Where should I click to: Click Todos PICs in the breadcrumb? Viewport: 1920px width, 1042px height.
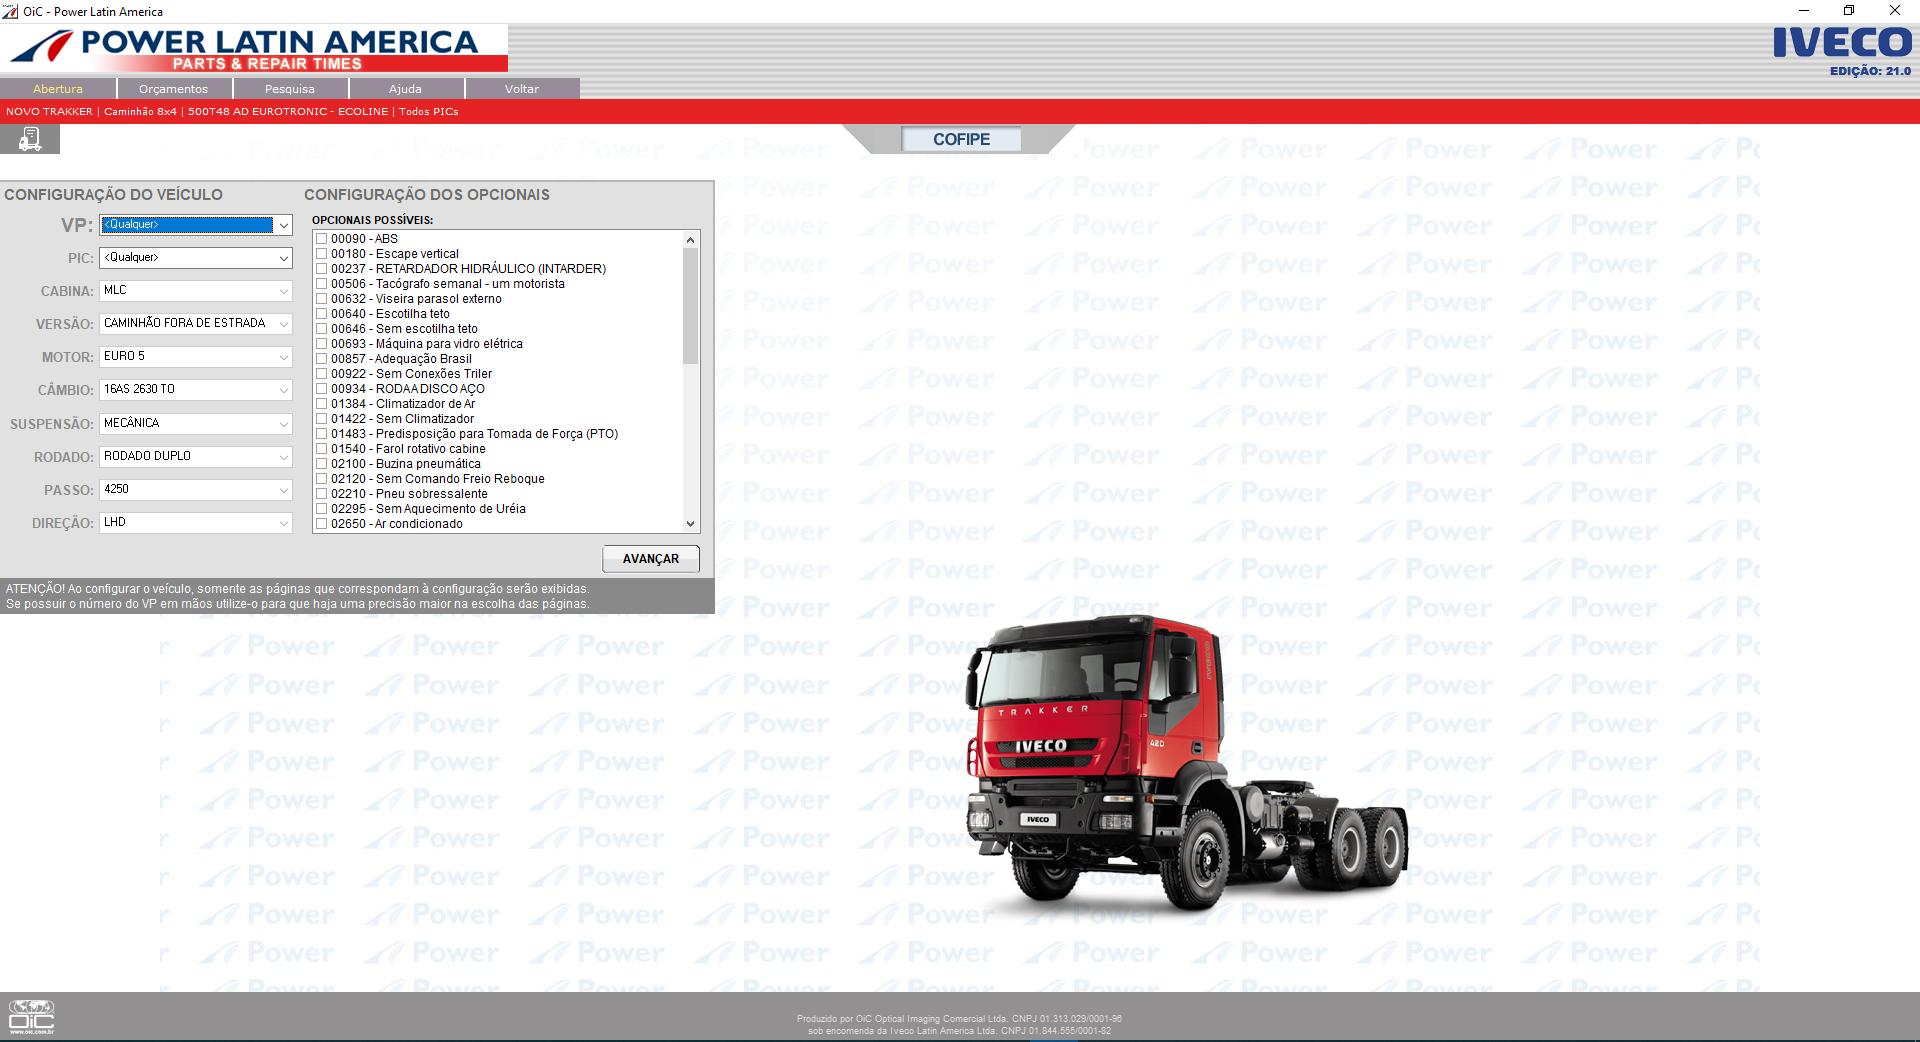(x=429, y=112)
